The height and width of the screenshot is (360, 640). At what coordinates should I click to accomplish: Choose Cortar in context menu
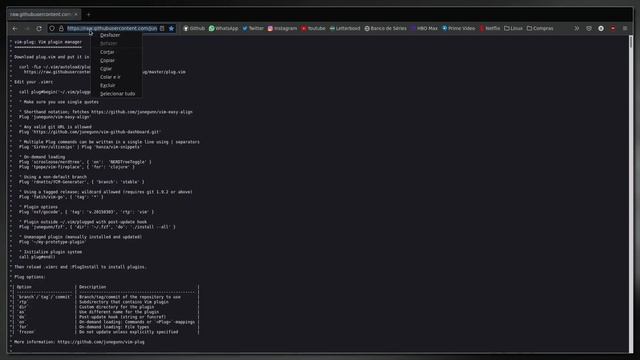(x=107, y=52)
